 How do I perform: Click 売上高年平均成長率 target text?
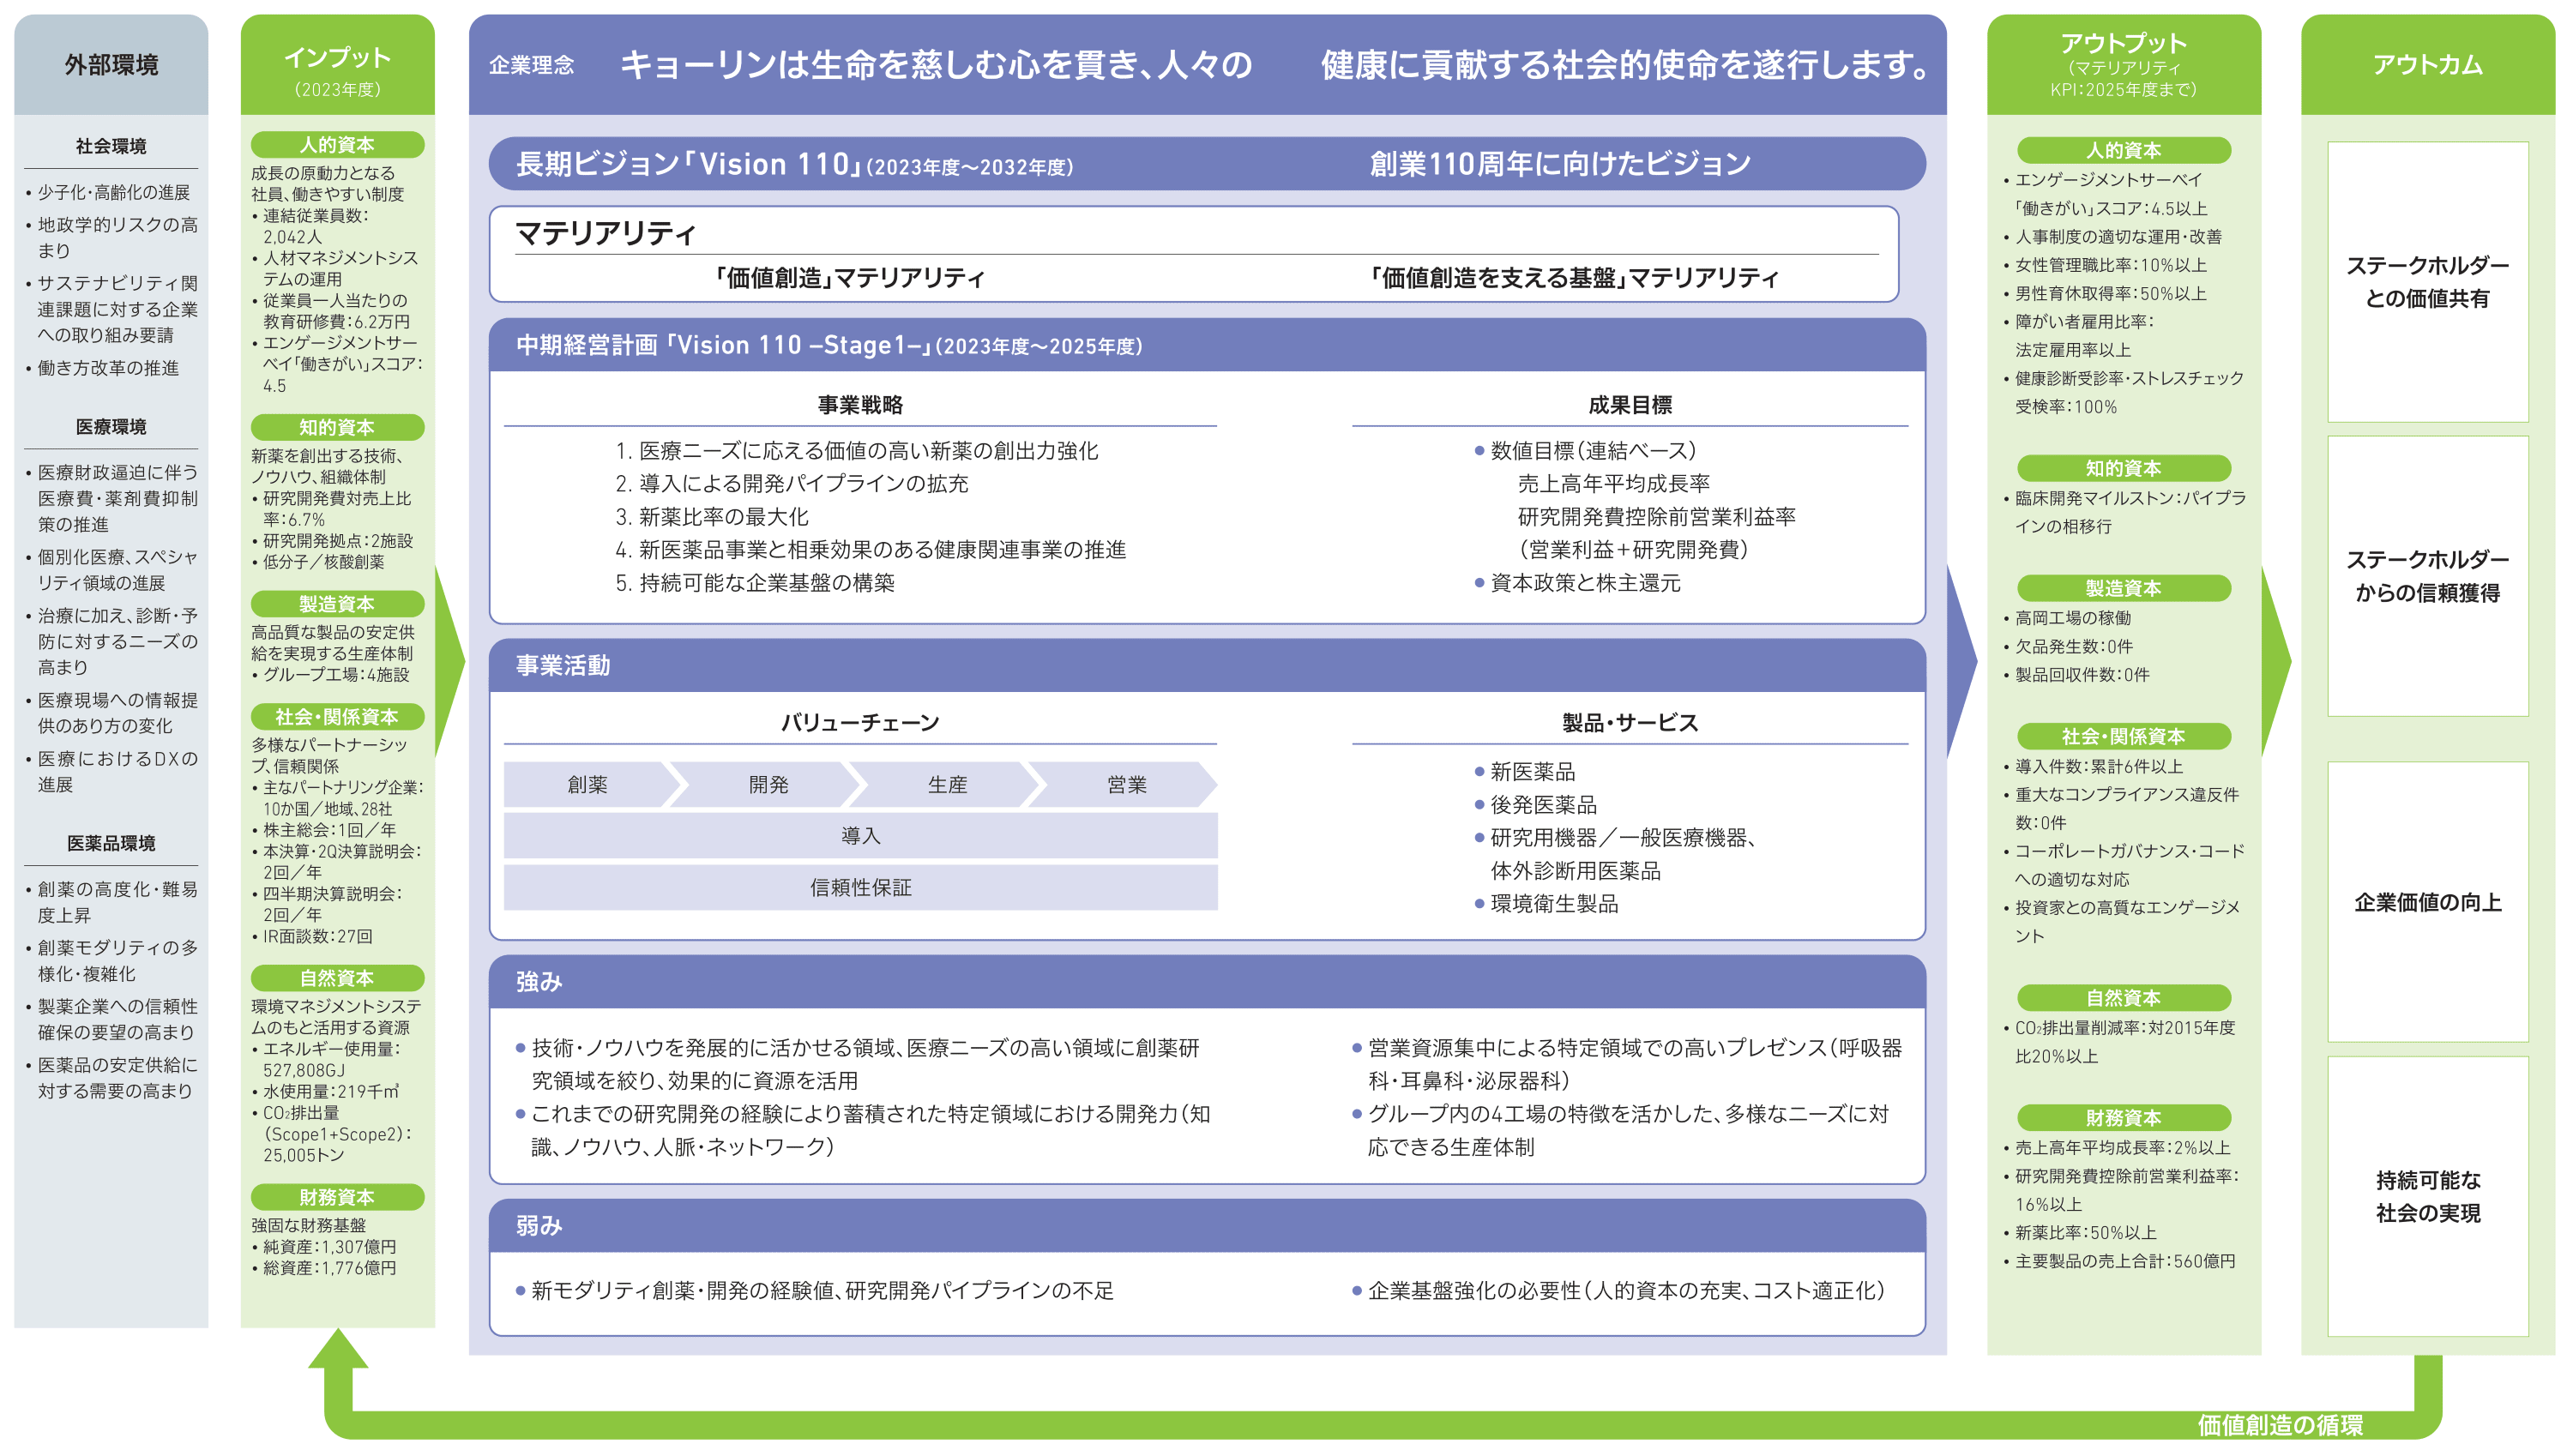[1614, 484]
